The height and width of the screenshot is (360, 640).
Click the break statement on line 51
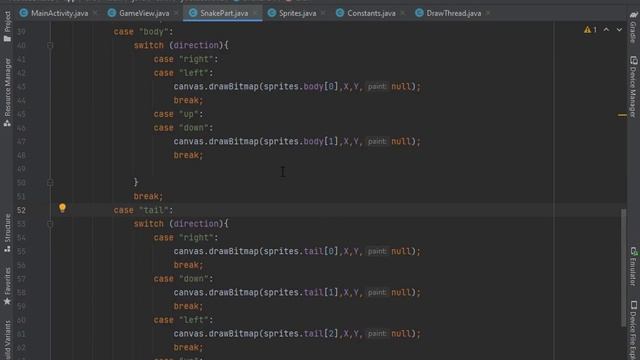click(x=148, y=196)
